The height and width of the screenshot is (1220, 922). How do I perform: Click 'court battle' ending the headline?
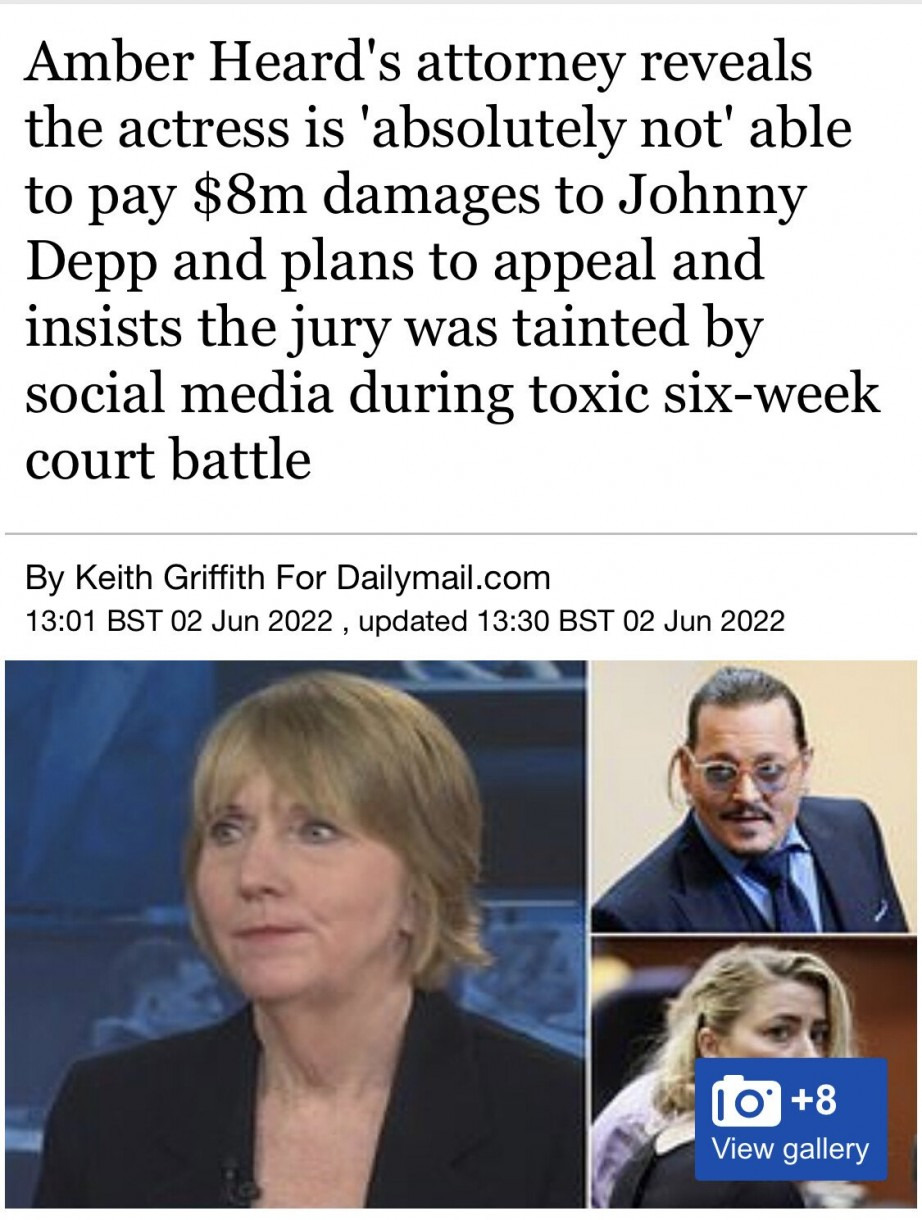pyautogui.click(x=168, y=460)
